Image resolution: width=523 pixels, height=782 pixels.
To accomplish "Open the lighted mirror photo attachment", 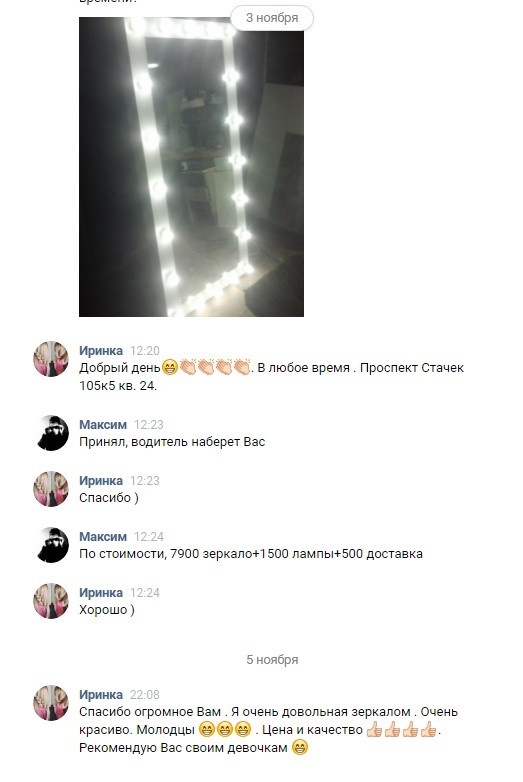I will tap(191, 167).
